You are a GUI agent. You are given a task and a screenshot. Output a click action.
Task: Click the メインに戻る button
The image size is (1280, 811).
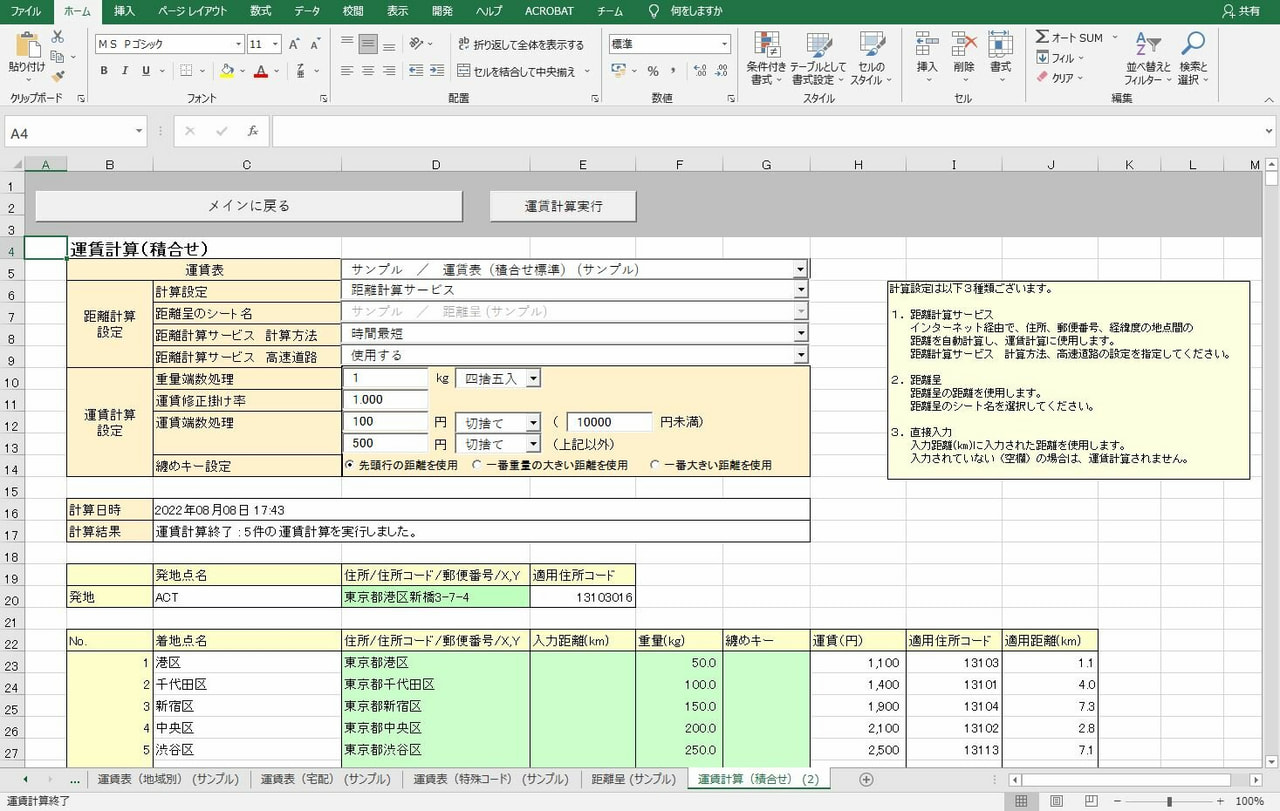click(x=249, y=205)
